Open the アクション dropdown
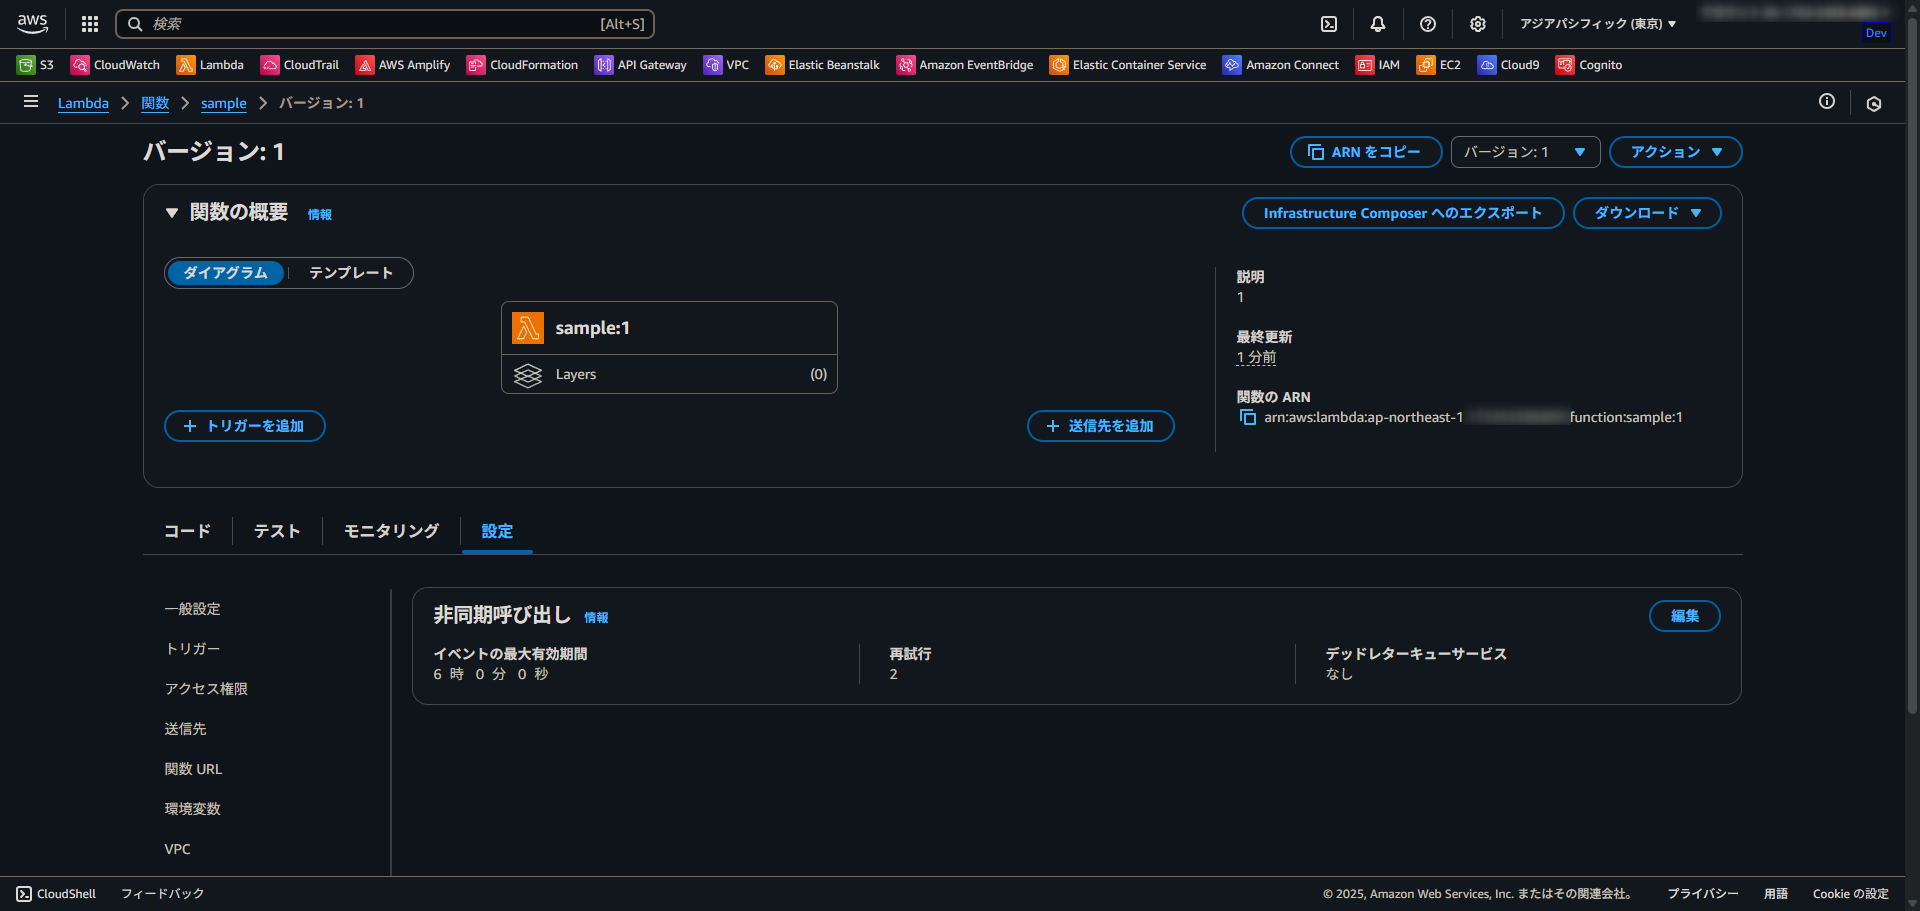1920x911 pixels. pyautogui.click(x=1676, y=152)
